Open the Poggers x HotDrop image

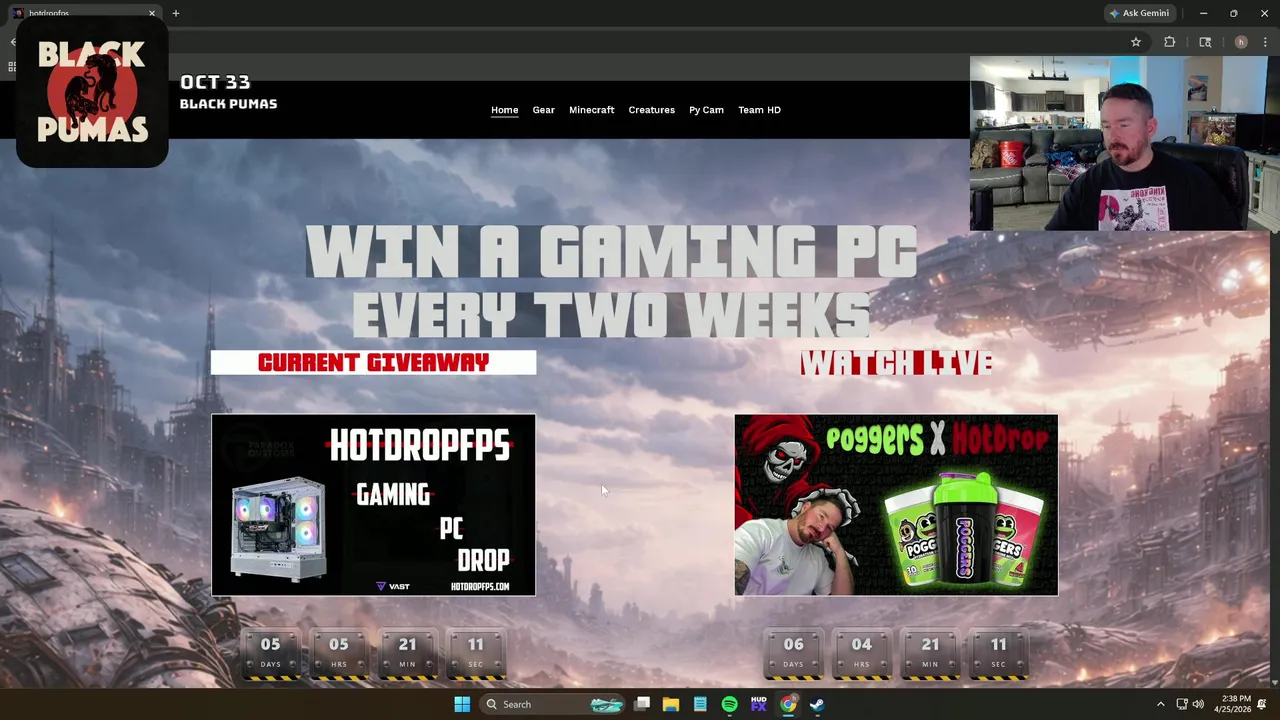(x=896, y=505)
